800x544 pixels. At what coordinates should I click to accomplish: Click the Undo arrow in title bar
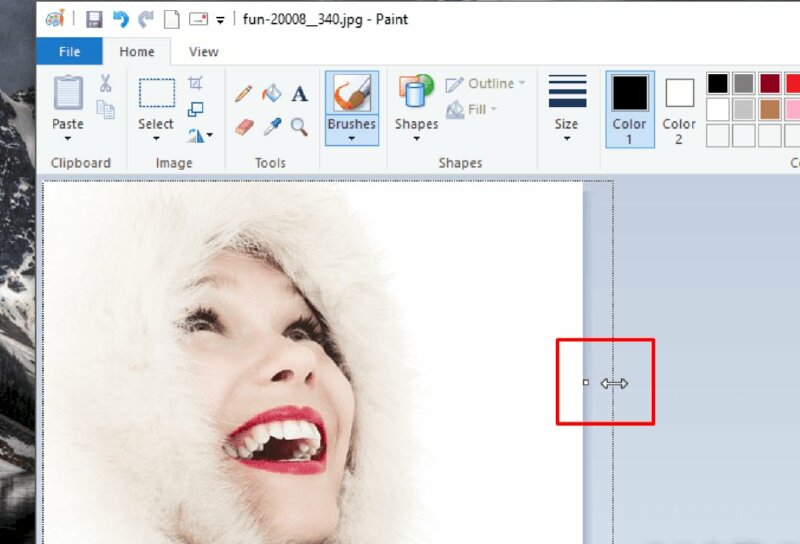click(120, 19)
